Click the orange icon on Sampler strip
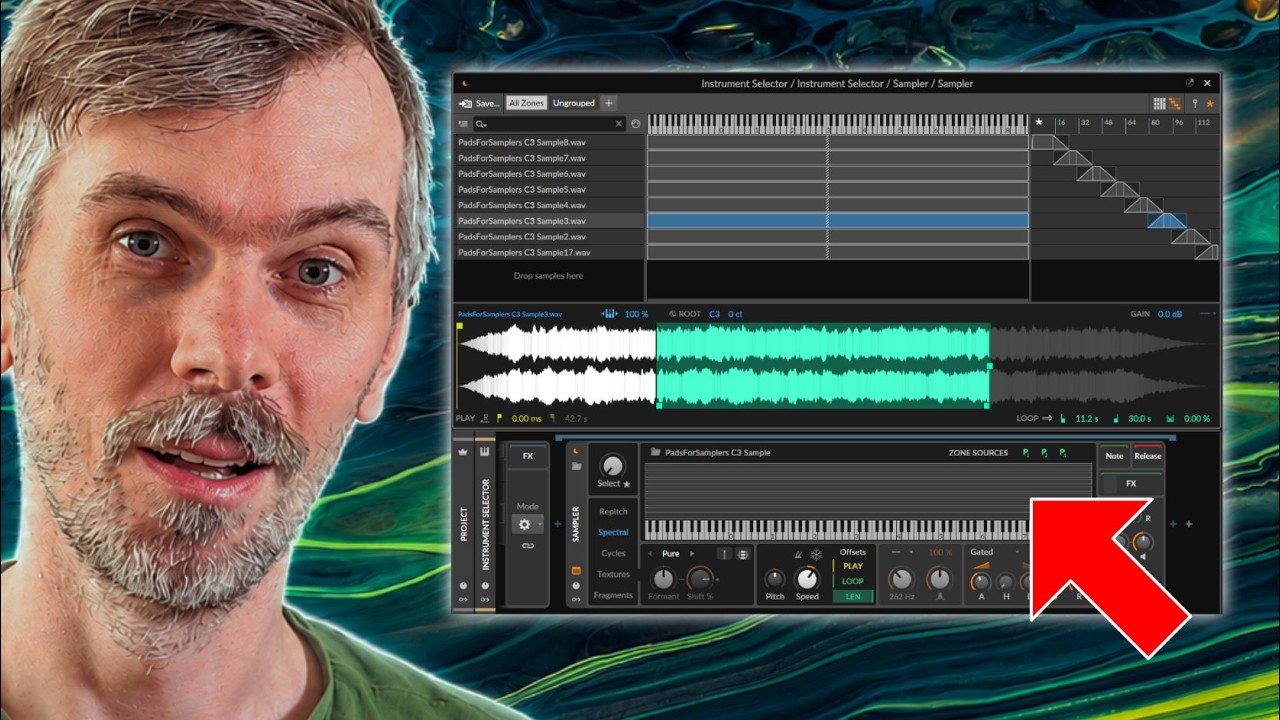1280x720 pixels. click(576, 571)
